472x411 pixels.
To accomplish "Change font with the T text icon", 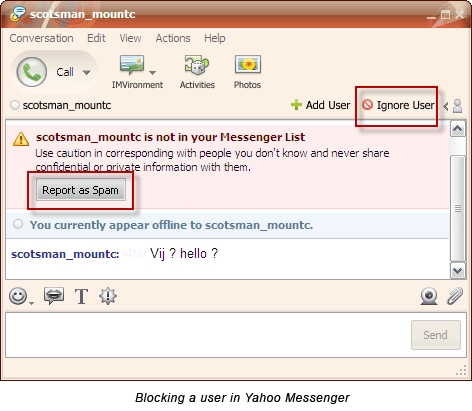I will click(81, 296).
